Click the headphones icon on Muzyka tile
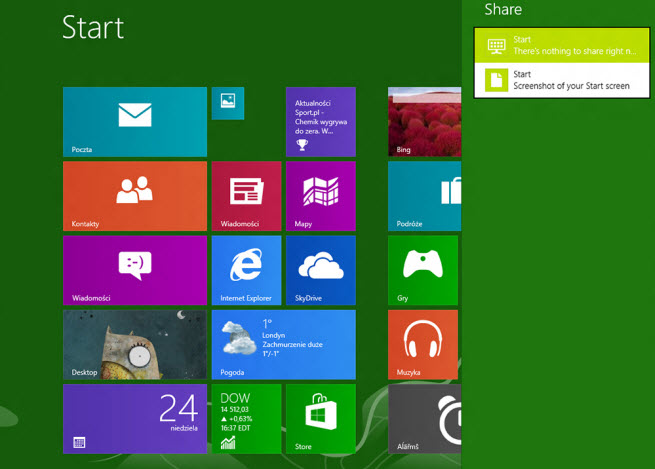Viewport: 655px width, 469px height. [423, 338]
